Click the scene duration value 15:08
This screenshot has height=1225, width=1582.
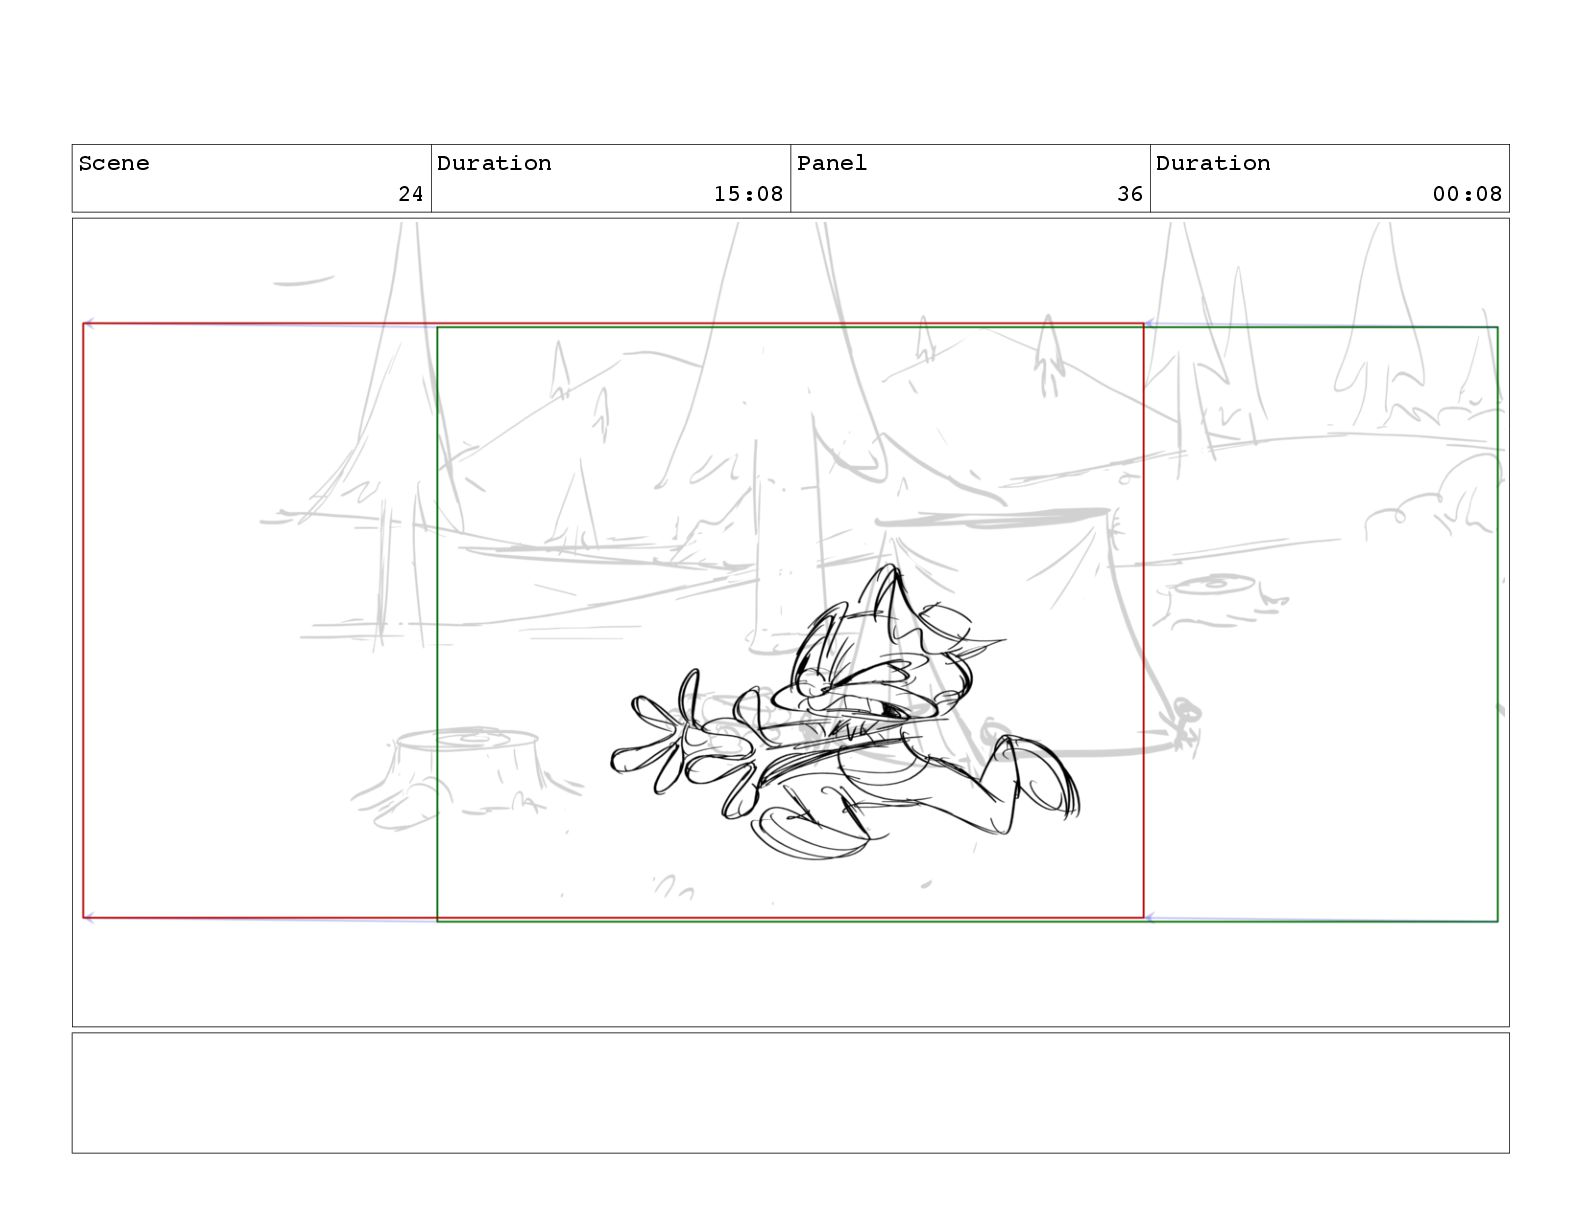(x=748, y=194)
